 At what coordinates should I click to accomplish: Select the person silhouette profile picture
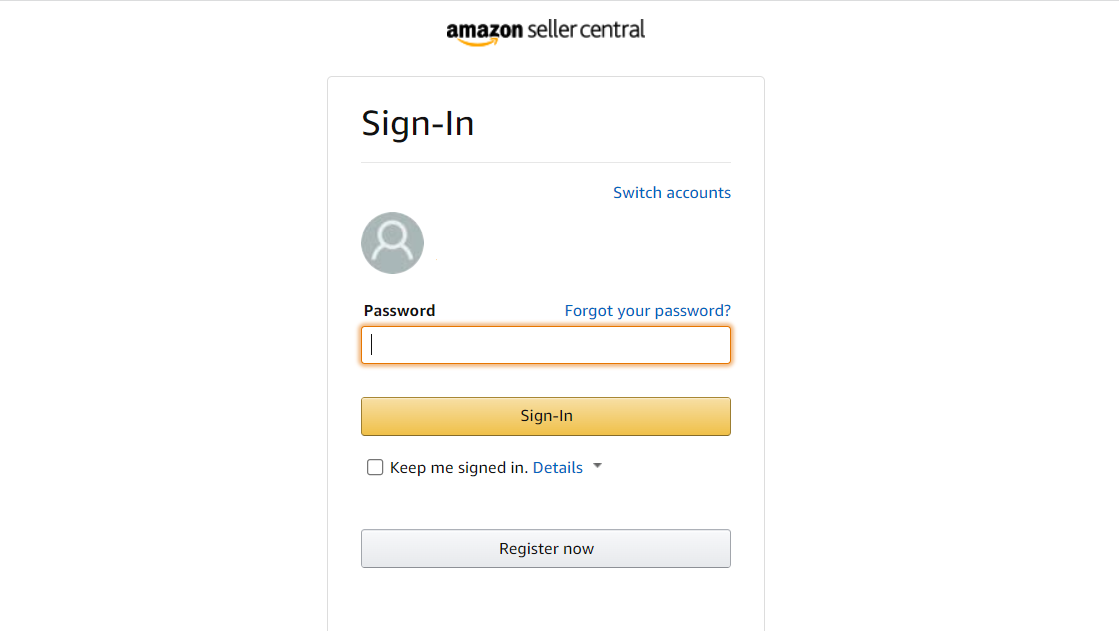click(x=393, y=243)
